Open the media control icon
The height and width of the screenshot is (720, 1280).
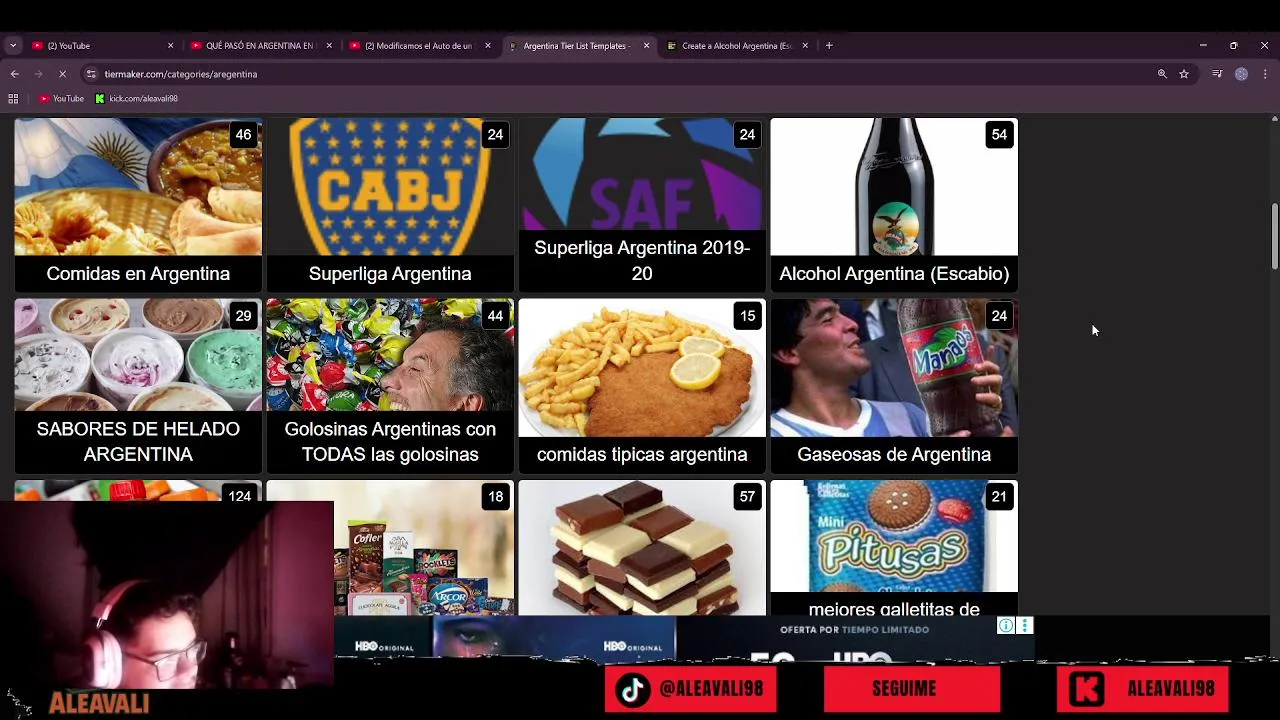1217,74
